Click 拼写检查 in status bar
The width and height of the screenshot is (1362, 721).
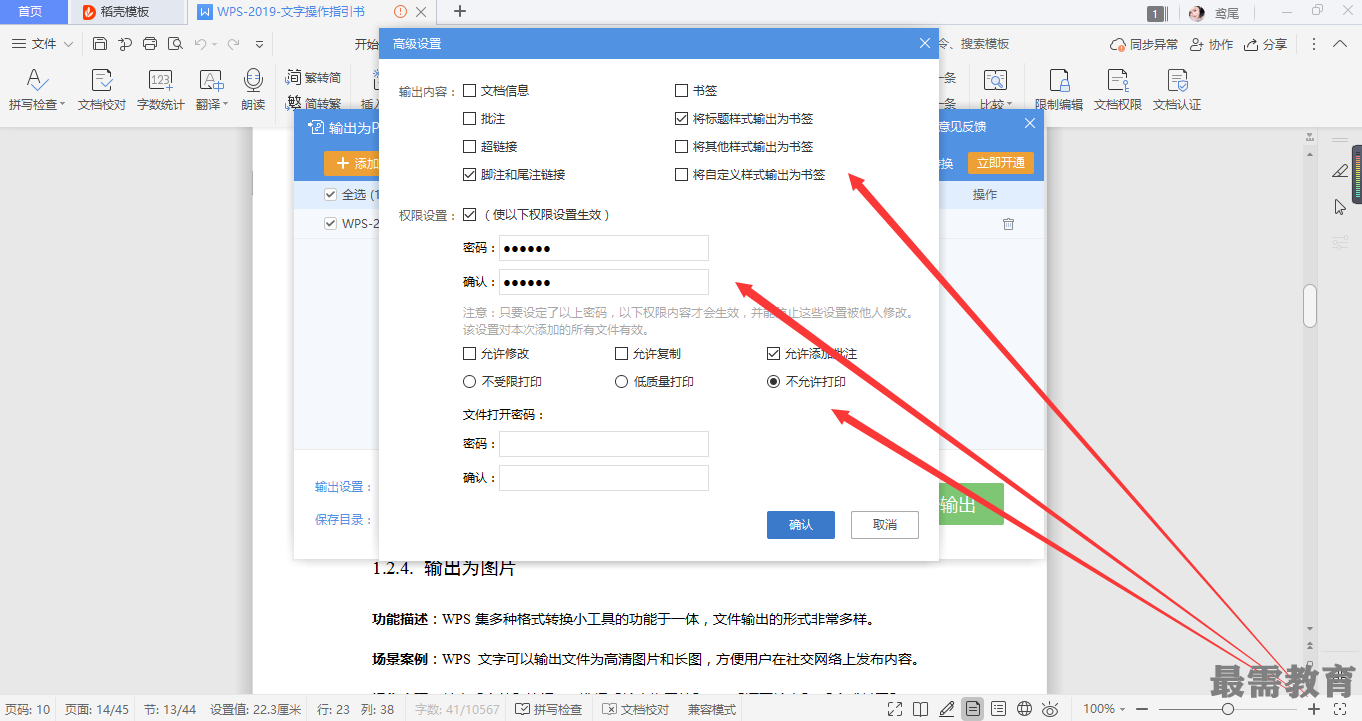[x=548, y=709]
